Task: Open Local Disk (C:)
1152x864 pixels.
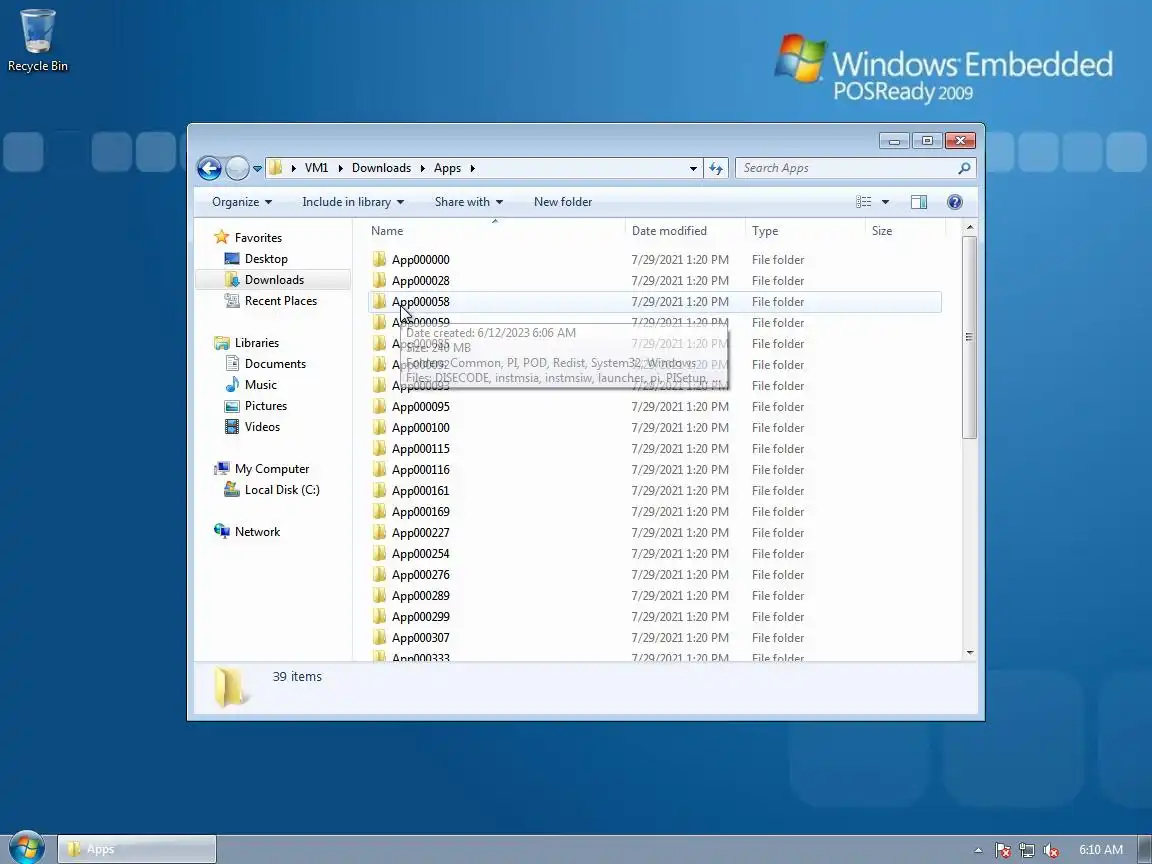Action: [282, 490]
